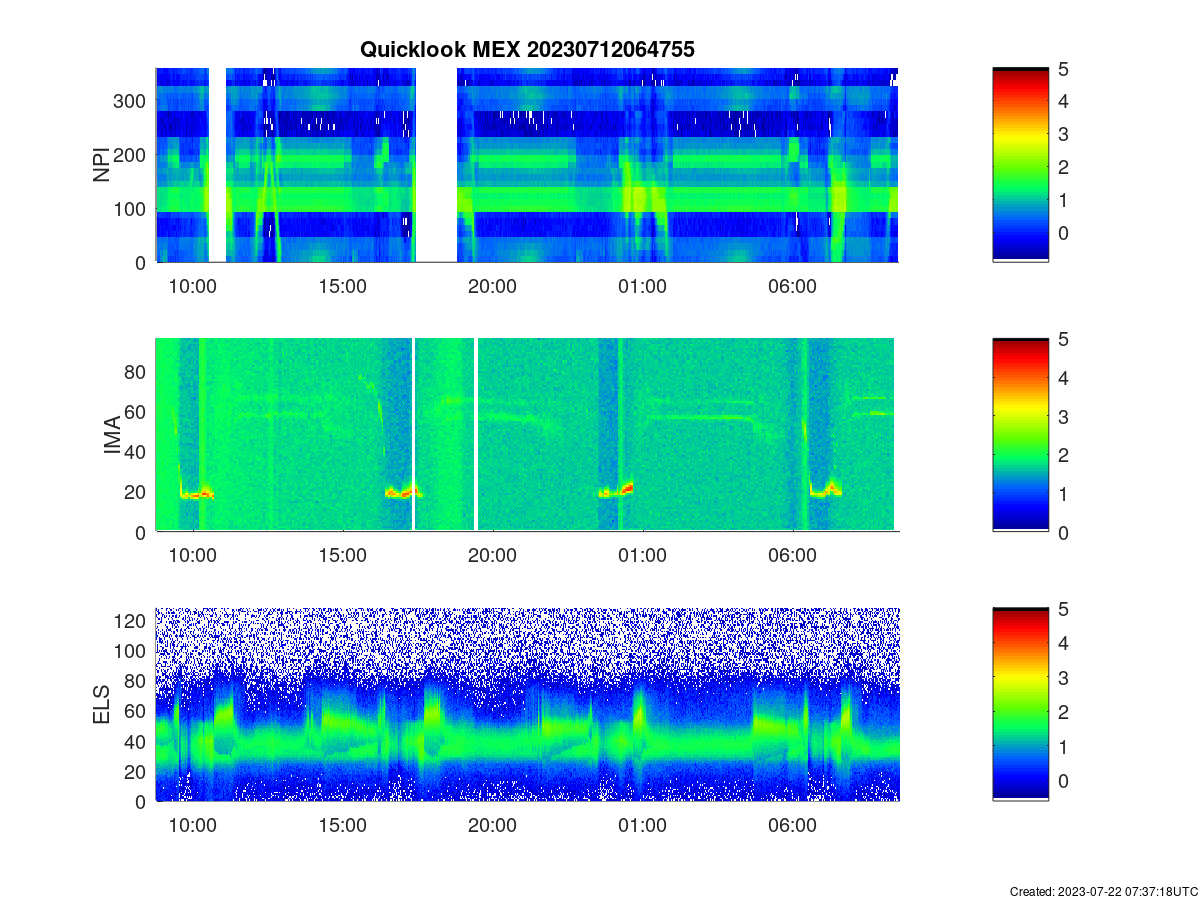Click the IMA spectrogram plot area
Screen dimensions: 1200x900
527,435
